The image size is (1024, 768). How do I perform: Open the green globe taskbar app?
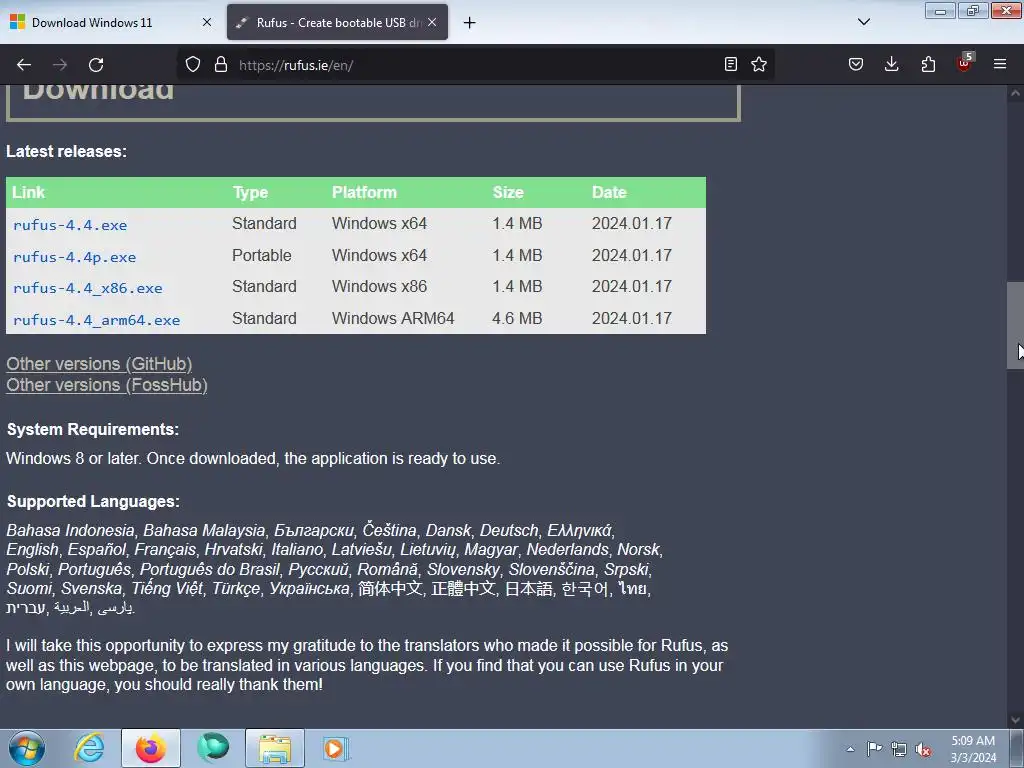(x=213, y=748)
